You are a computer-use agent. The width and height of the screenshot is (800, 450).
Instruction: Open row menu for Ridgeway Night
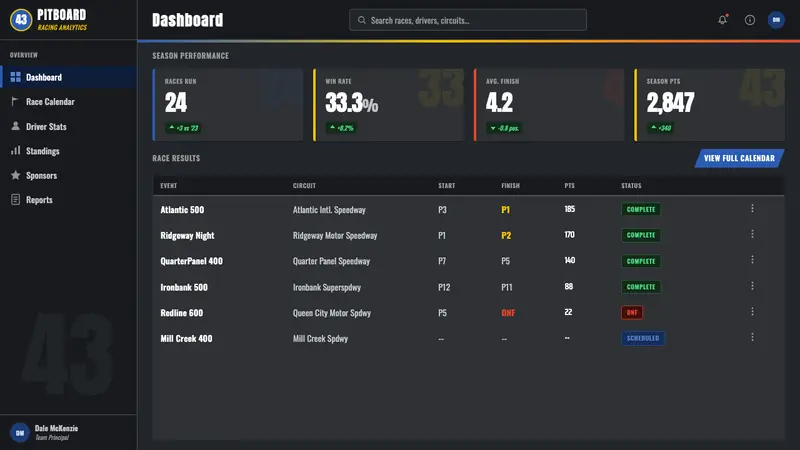point(752,234)
